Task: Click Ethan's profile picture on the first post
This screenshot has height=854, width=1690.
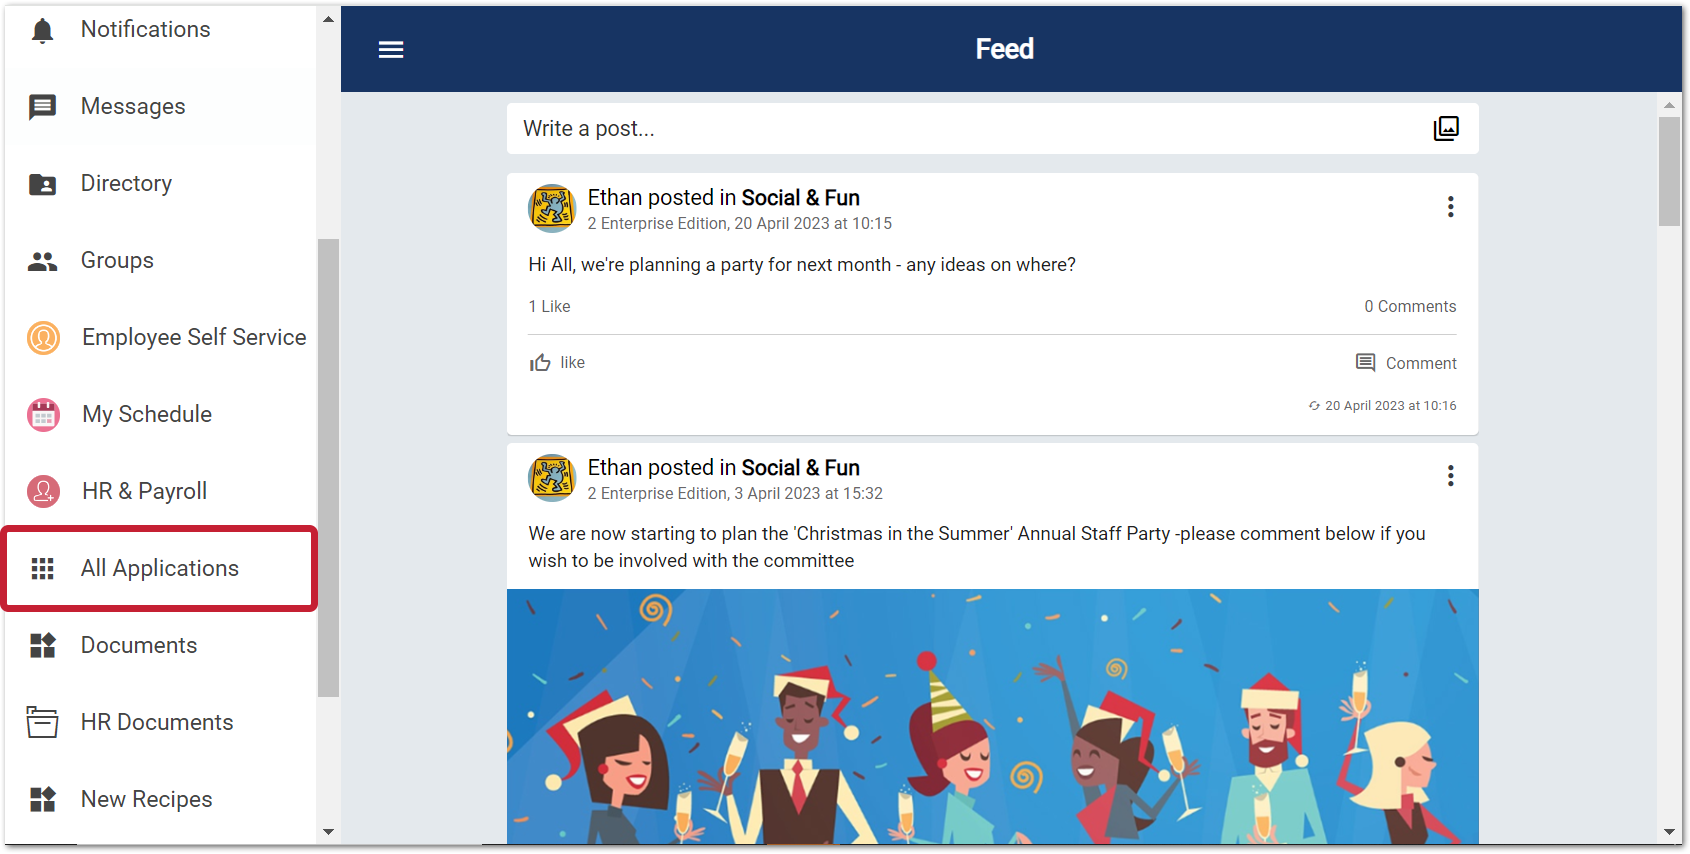Action: pos(551,208)
